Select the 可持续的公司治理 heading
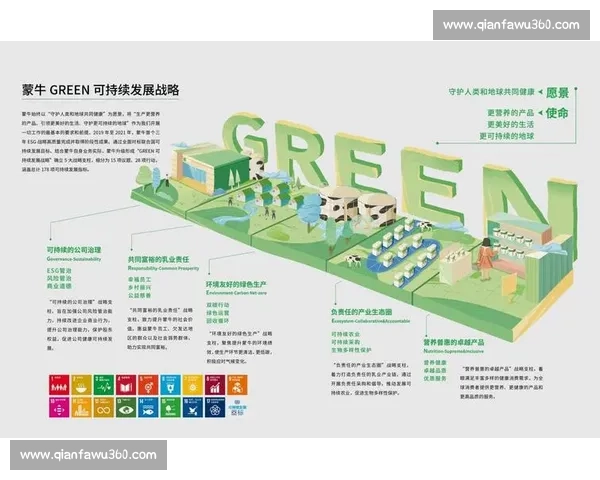The width and height of the screenshot is (600, 480). point(74,249)
